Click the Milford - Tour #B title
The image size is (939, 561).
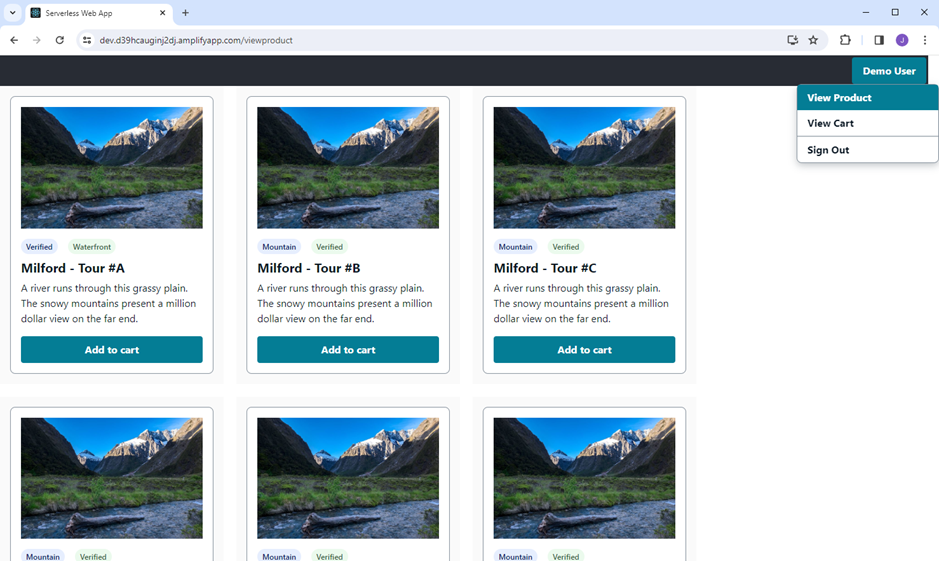(309, 268)
